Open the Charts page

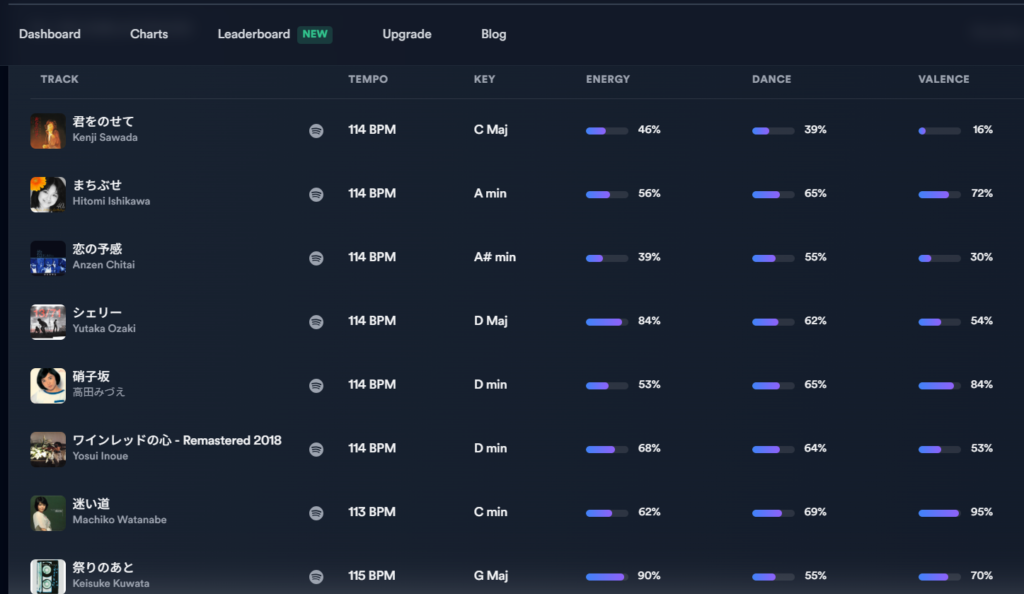click(149, 34)
